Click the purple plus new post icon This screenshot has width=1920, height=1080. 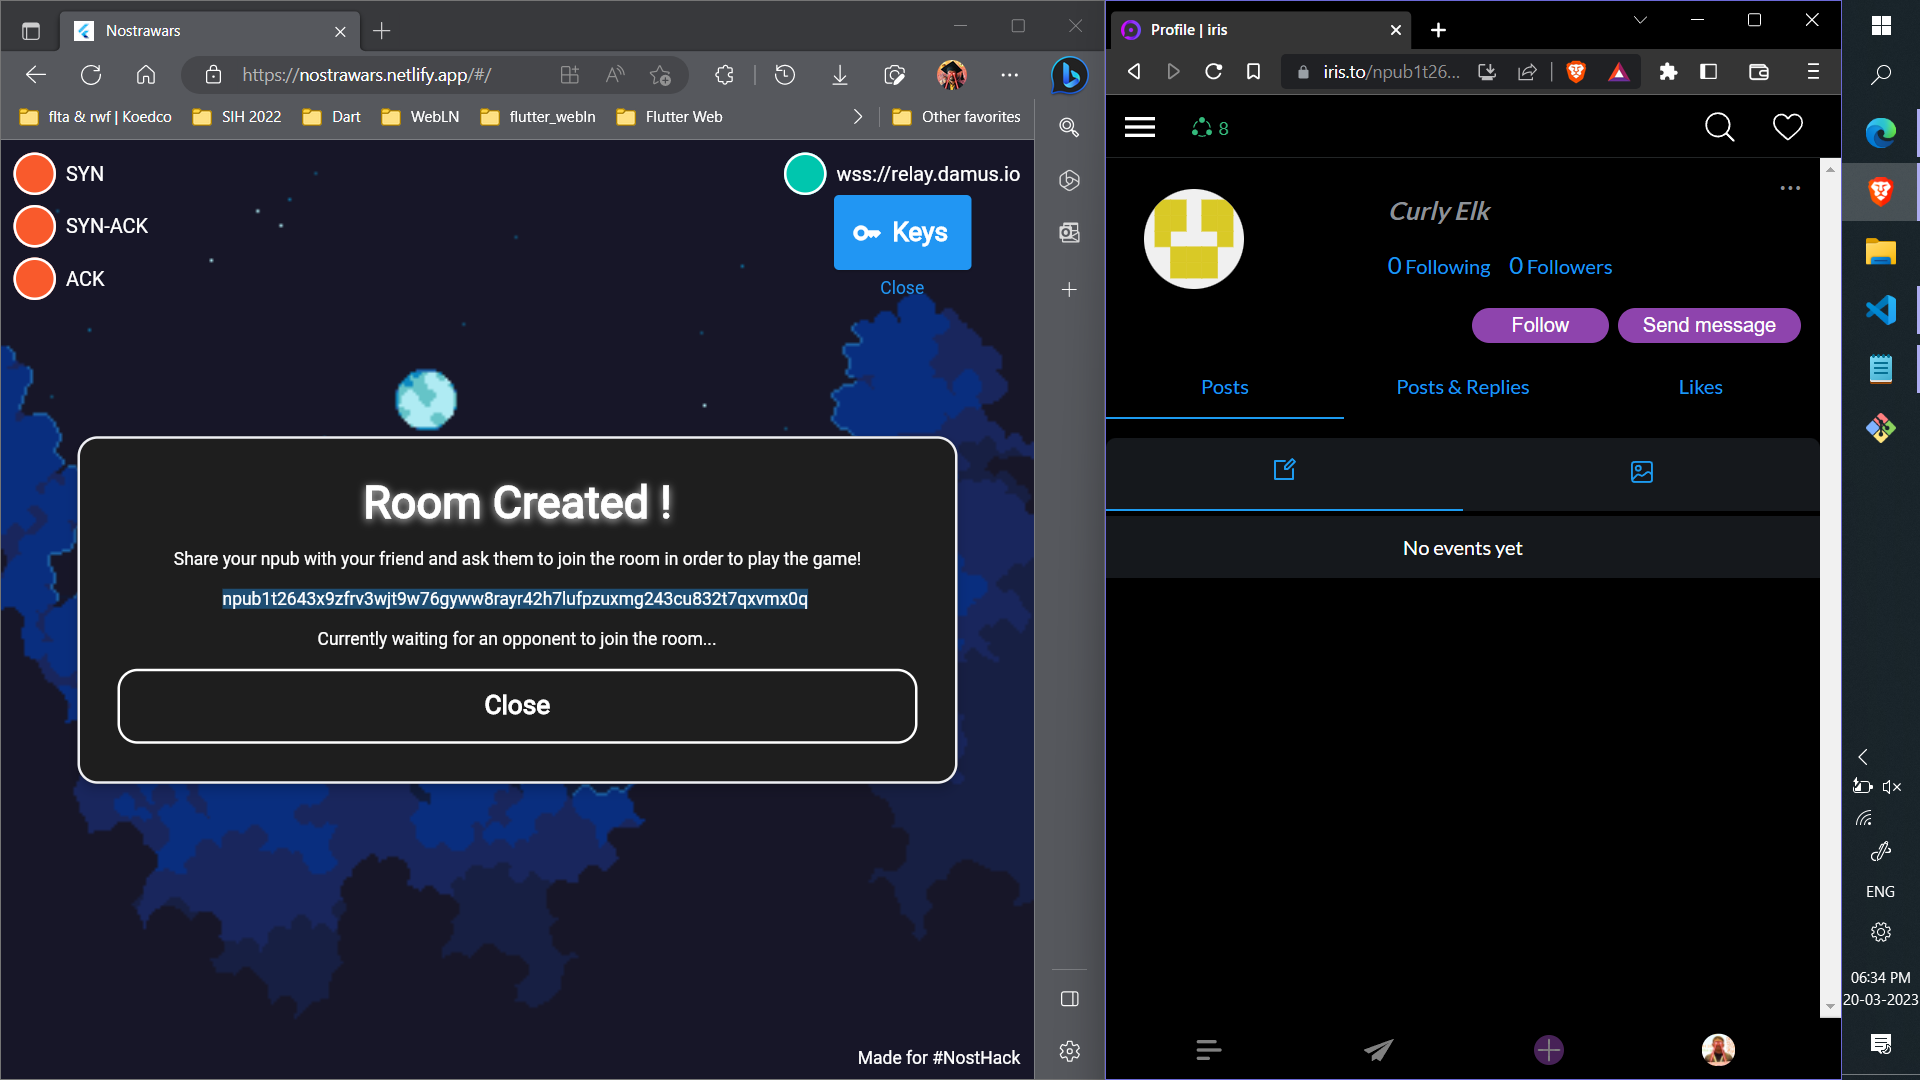[1548, 1049]
